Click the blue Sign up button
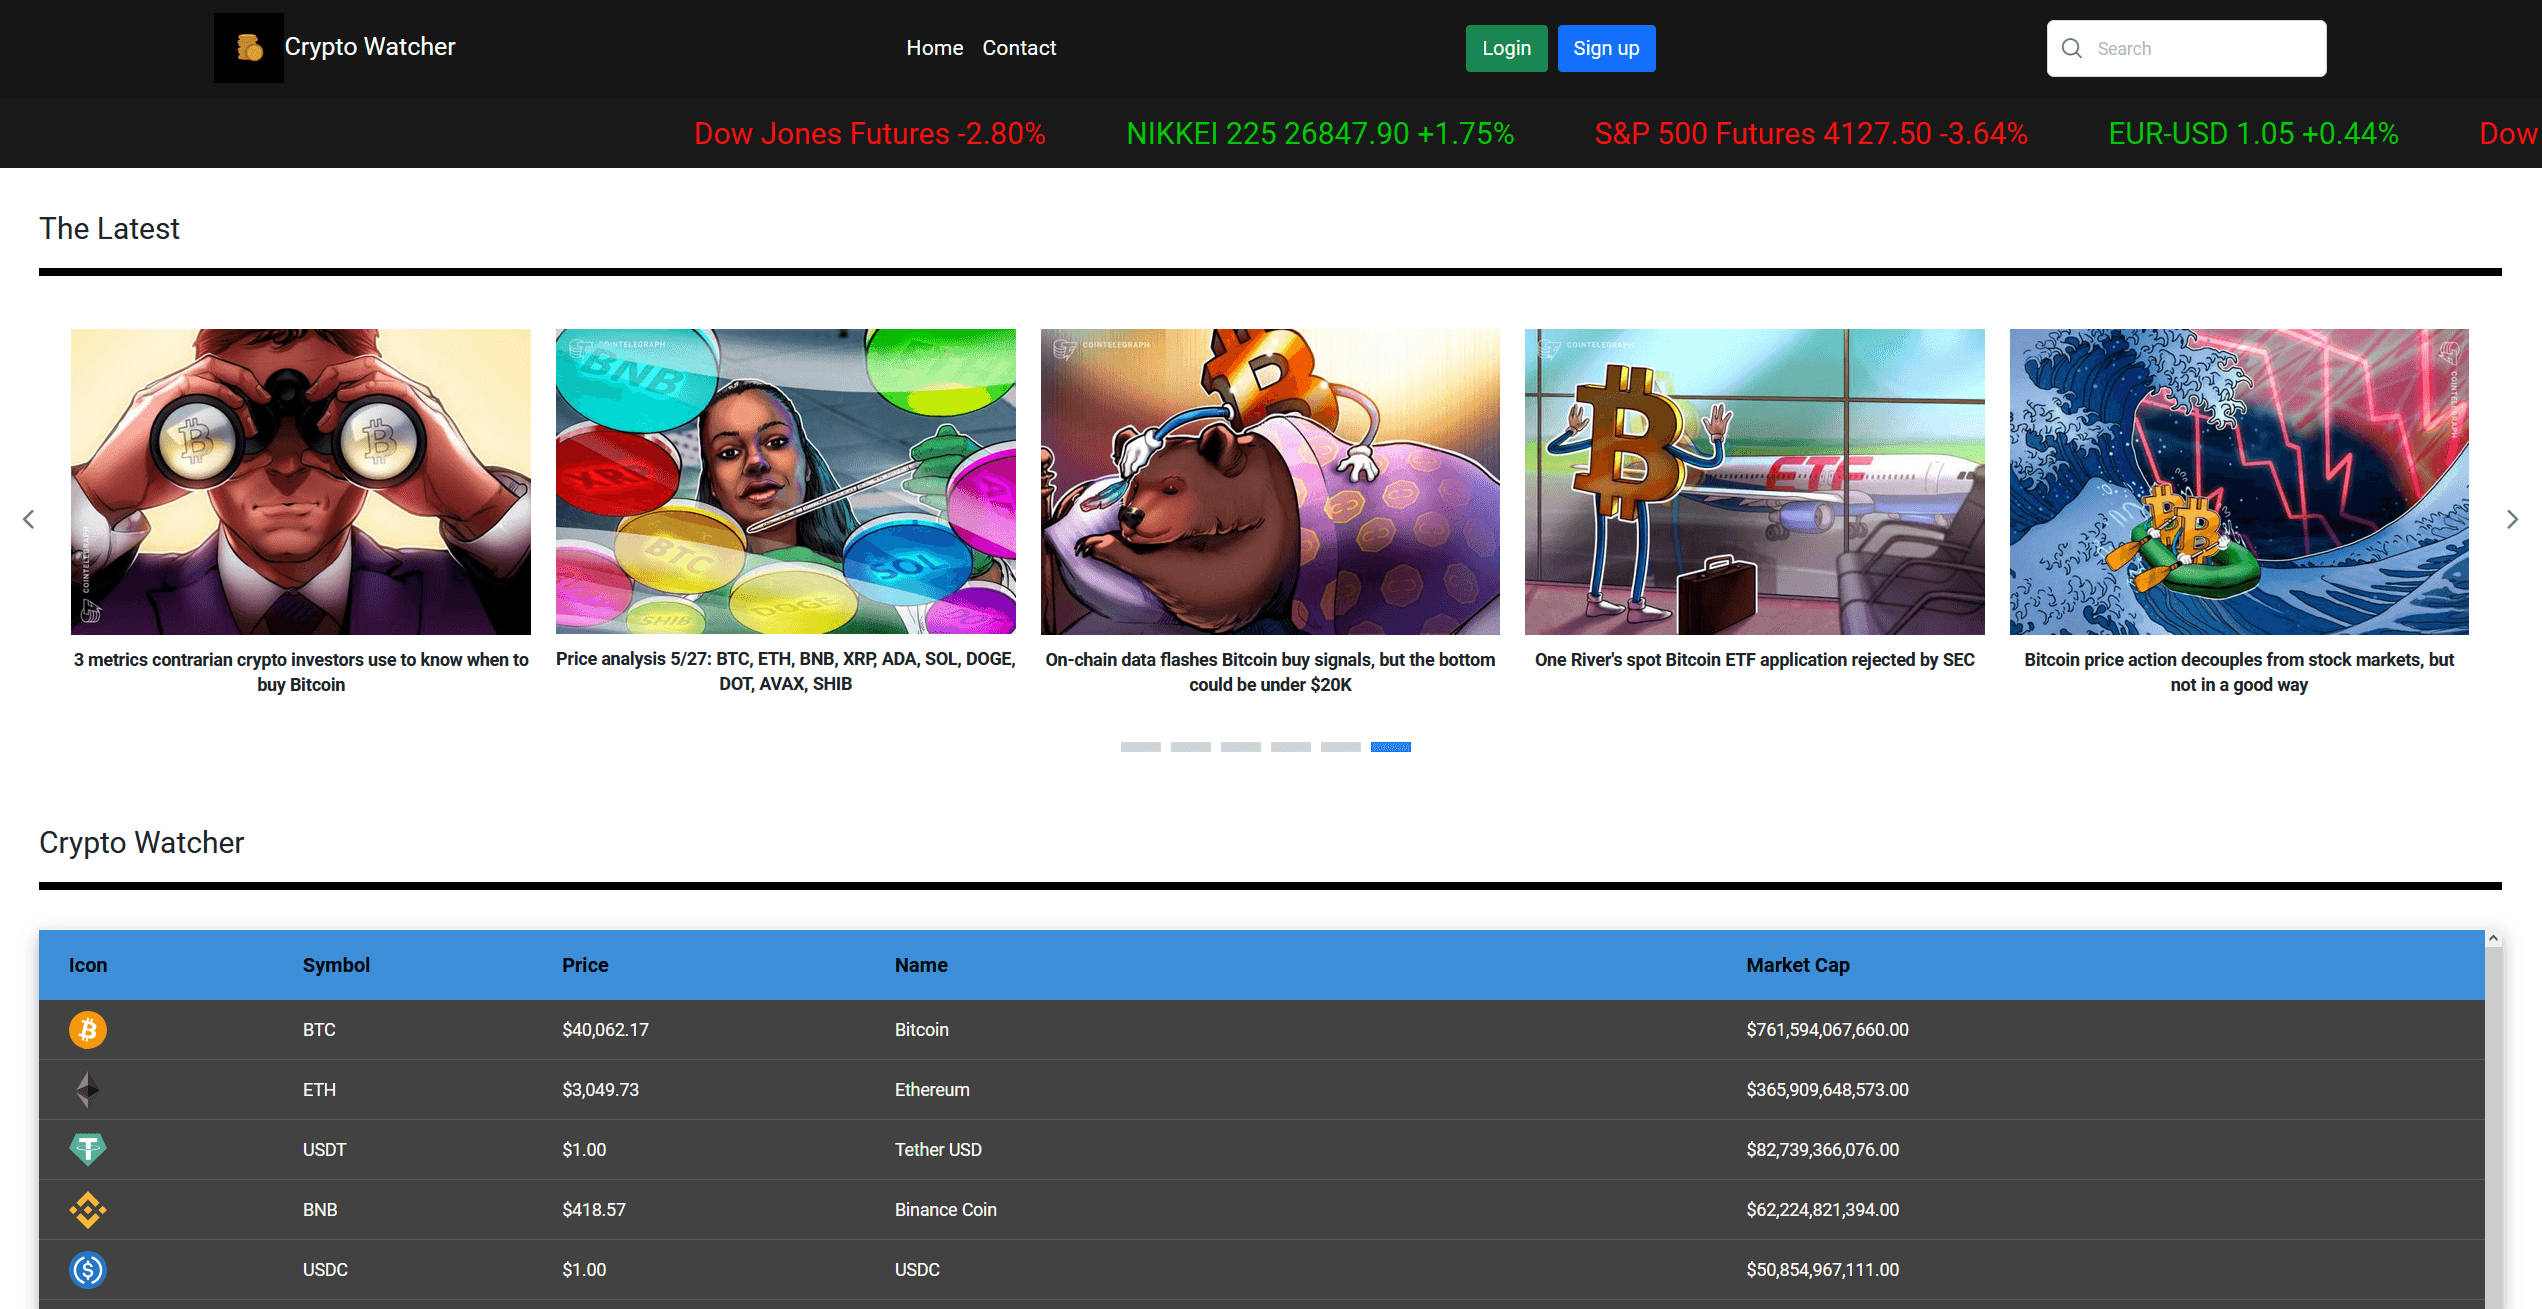 [1606, 47]
